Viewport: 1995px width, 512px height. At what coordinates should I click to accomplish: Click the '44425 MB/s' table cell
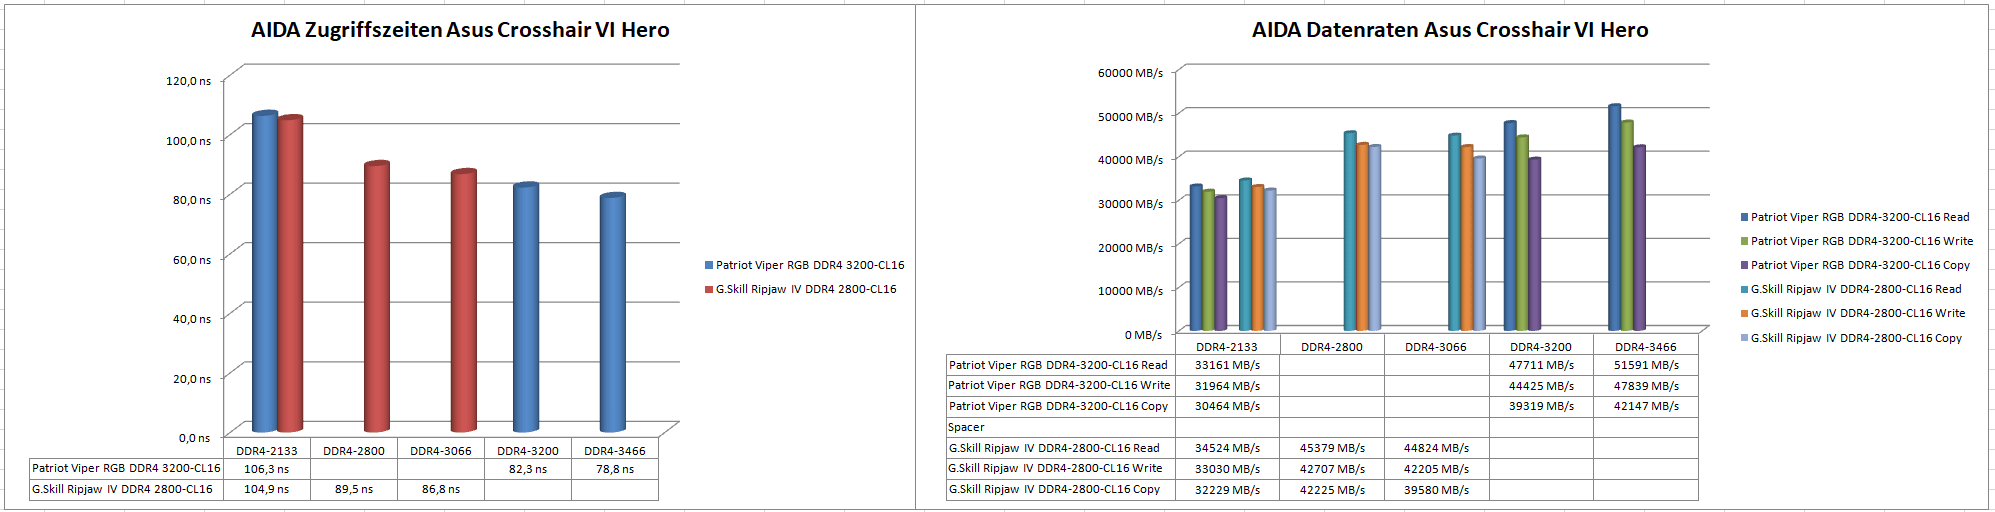pyautogui.click(x=1541, y=386)
